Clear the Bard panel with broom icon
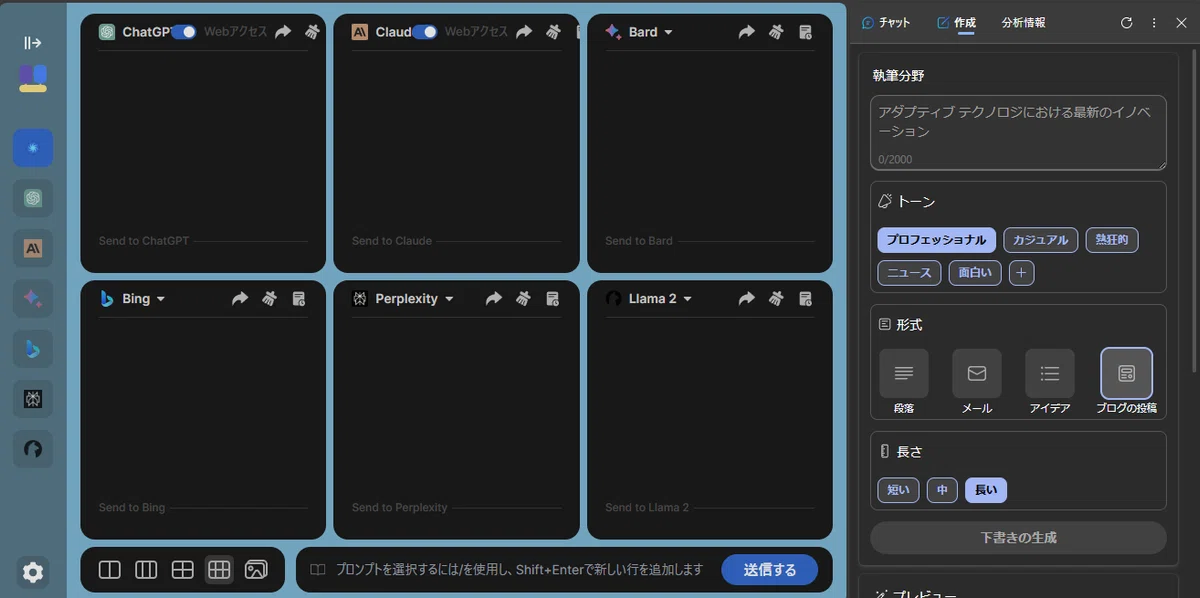The width and height of the screenshot is (1200, 598). pos(776,32)
